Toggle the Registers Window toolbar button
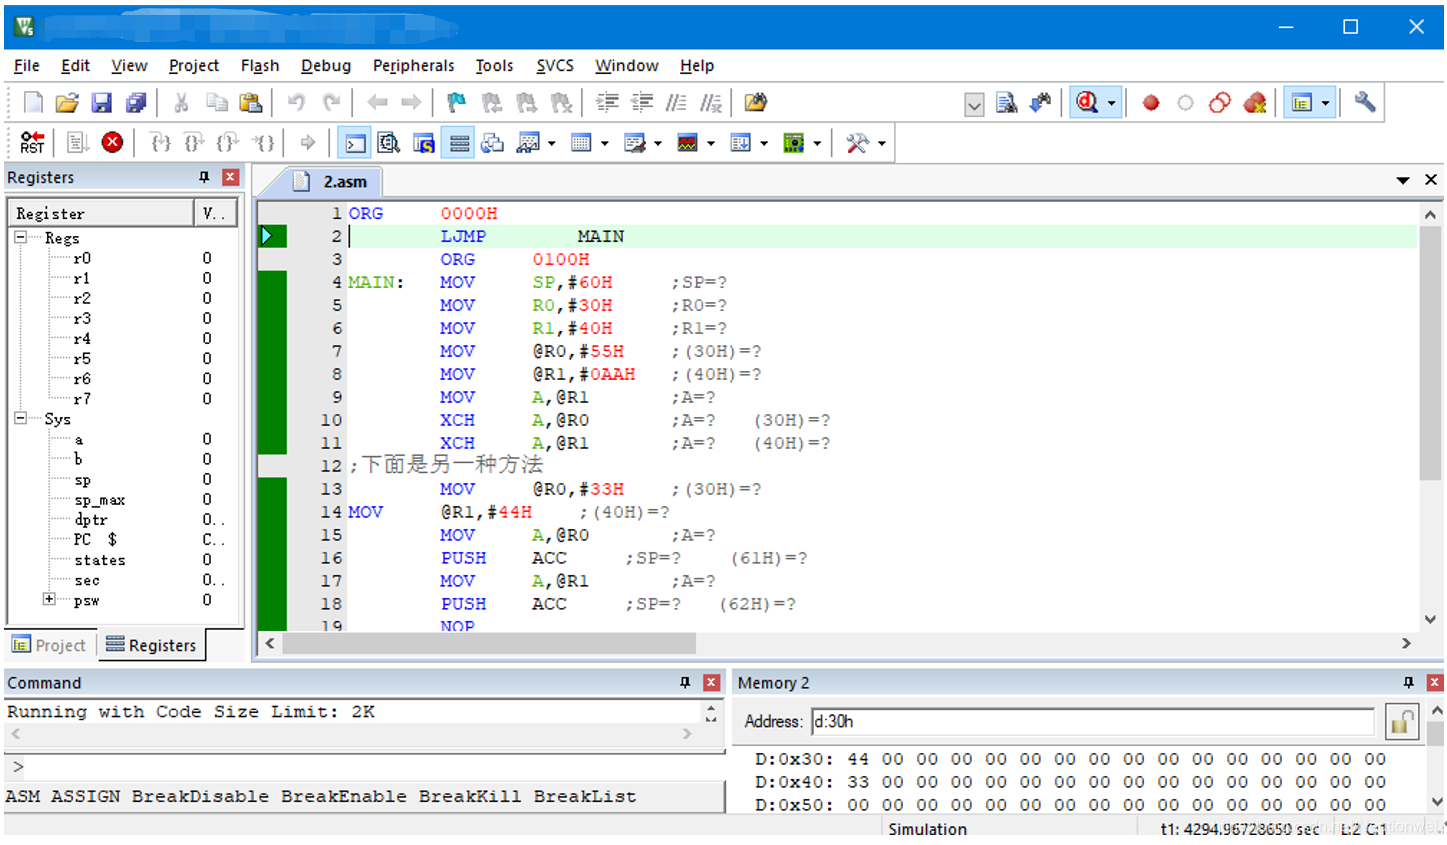Screen dimensions: 1447x845 pos(459,144)
